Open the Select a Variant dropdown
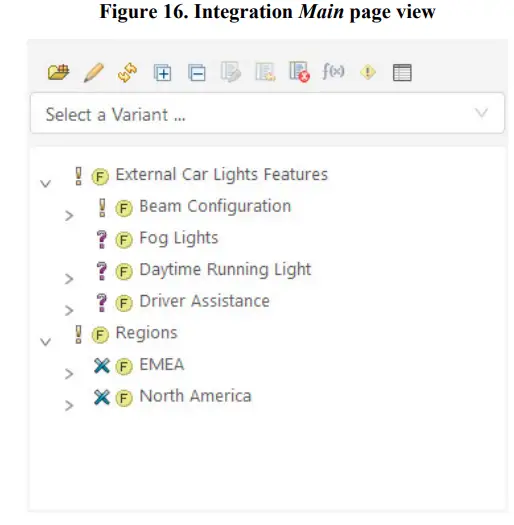514x525 pixels. tap(267, 114)
